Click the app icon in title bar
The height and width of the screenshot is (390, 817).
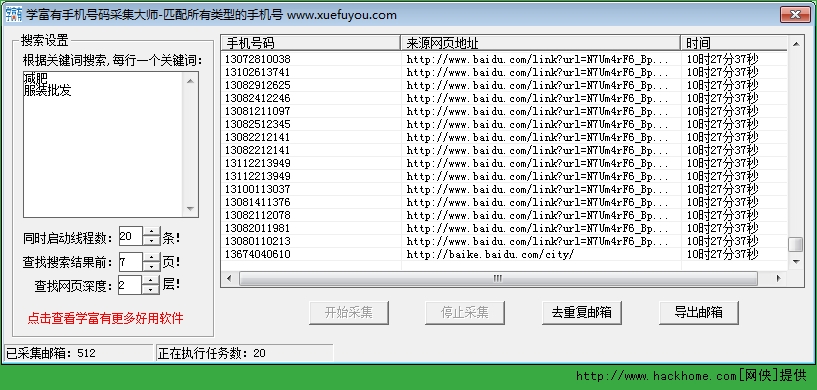tap(14, 14)
